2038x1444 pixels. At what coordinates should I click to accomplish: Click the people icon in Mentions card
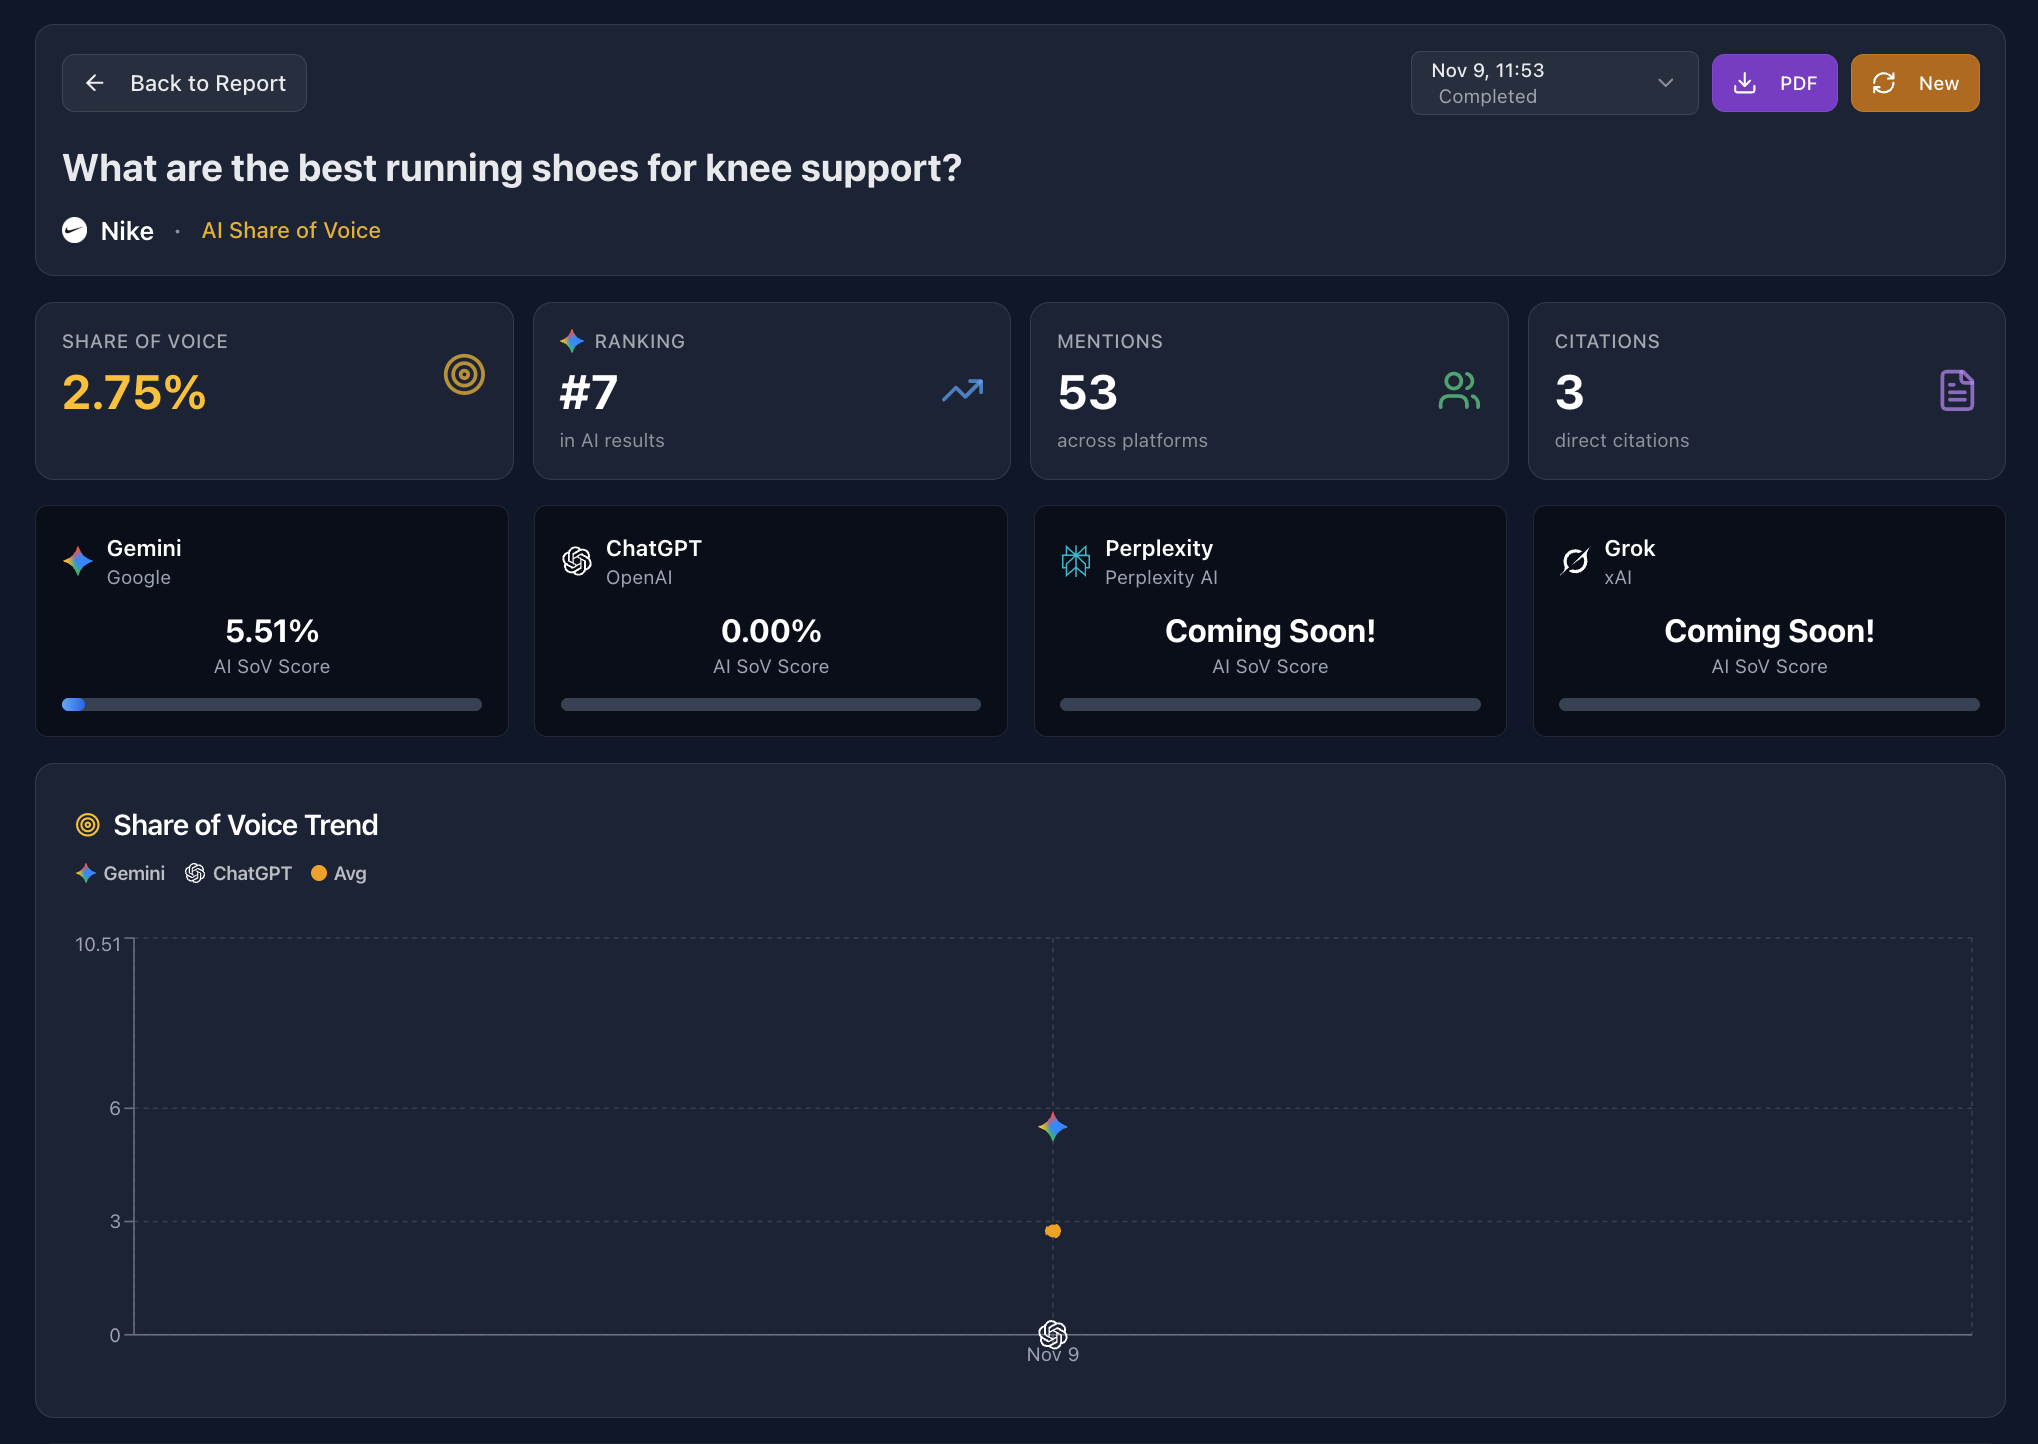pos(1459,391)
